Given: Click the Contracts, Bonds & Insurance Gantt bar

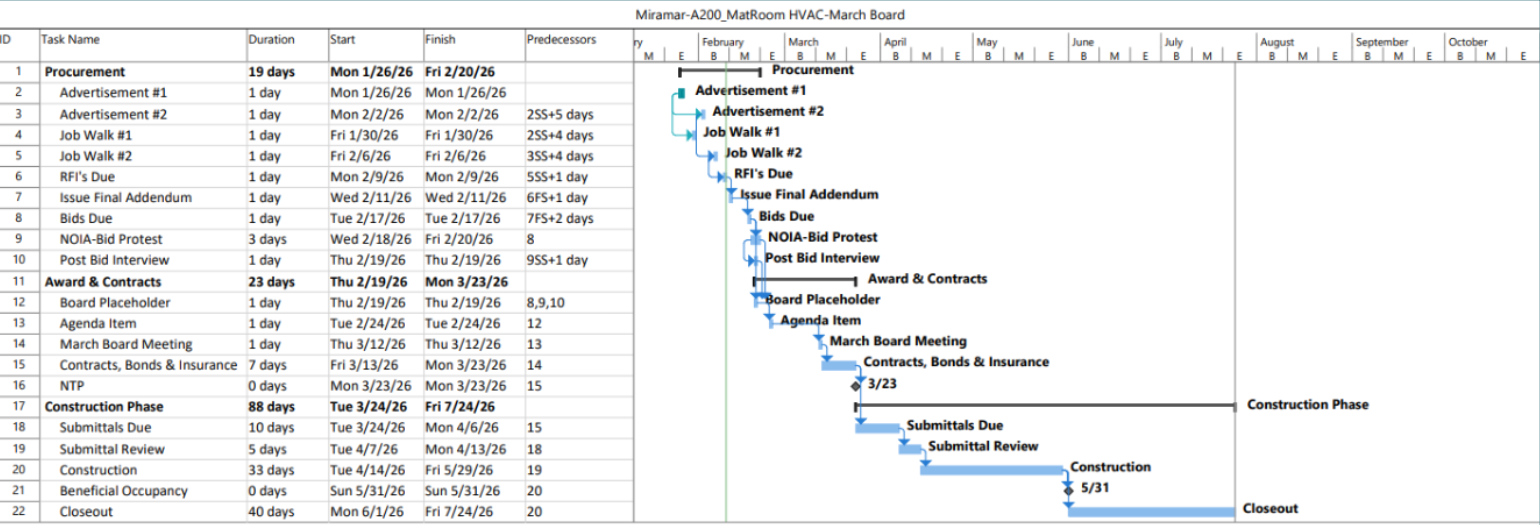Looking at the screenshot, I should 839,365.
